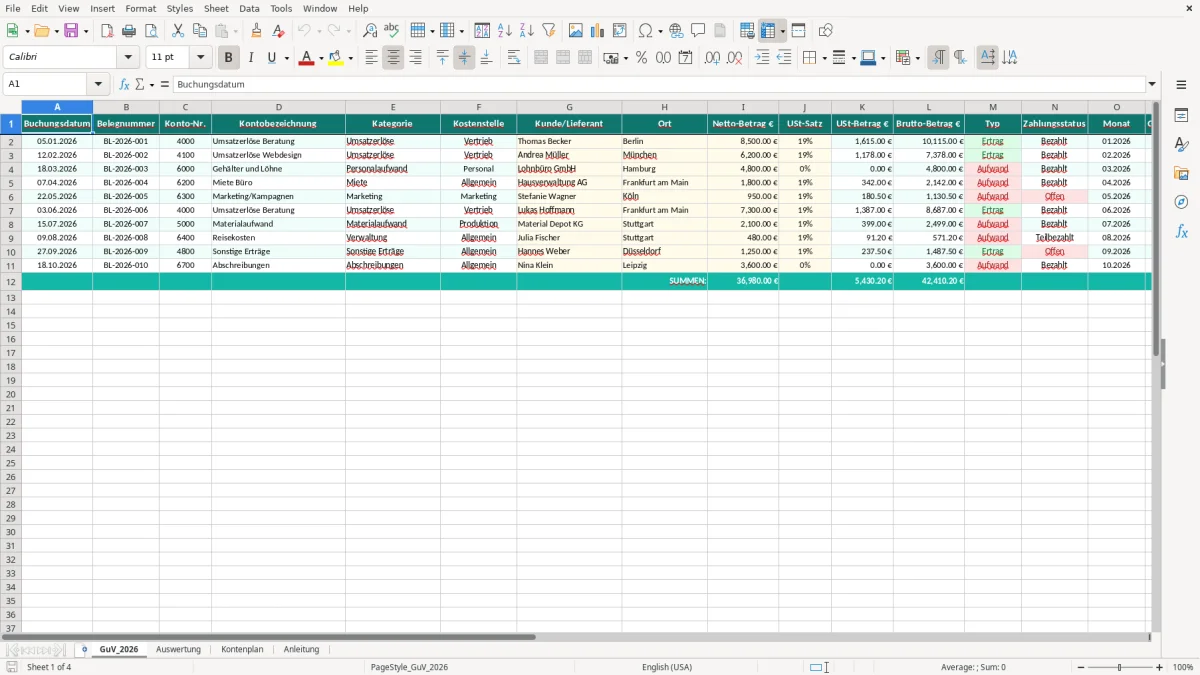Click the Font Color red A button

307,58
